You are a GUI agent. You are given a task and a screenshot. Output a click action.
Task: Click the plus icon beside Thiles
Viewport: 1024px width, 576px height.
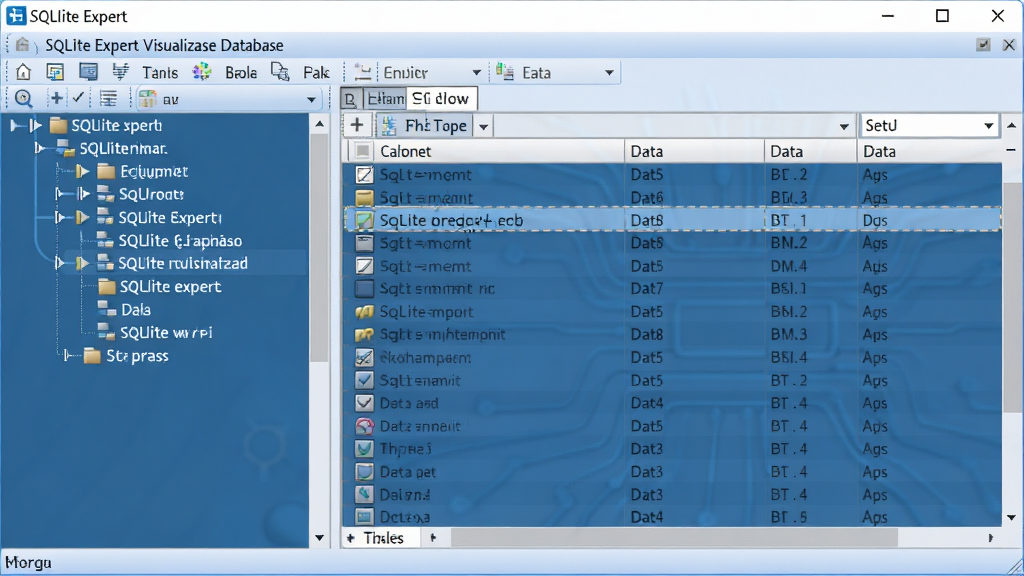[351, 538]
